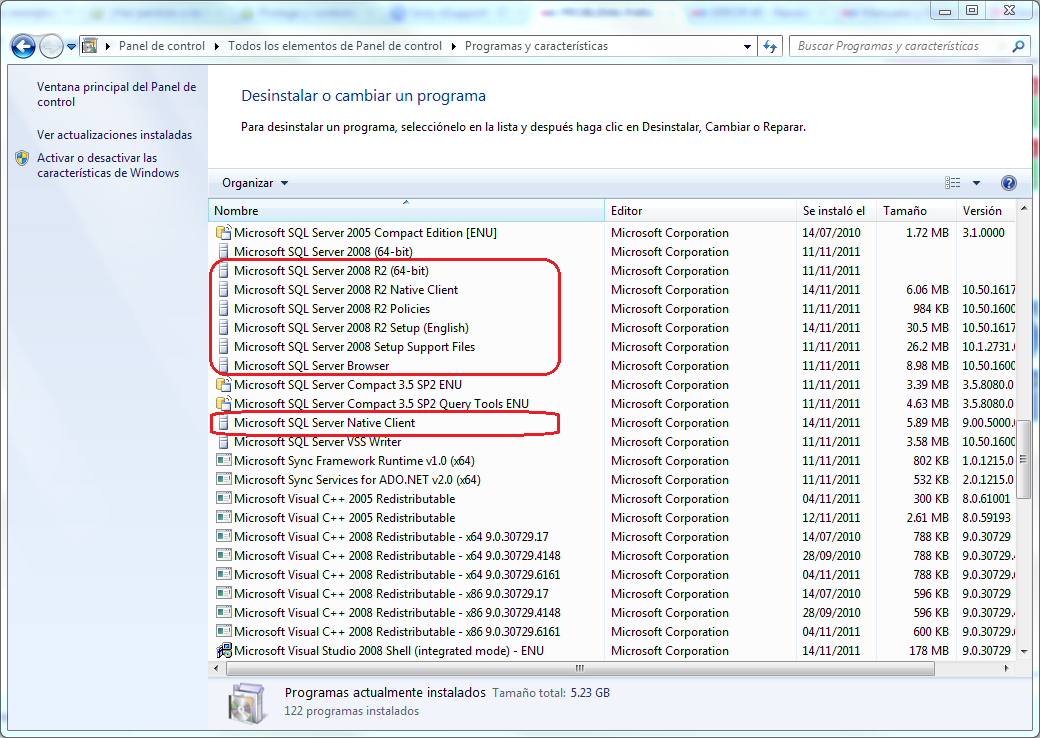Click the vertical scrollbar up arrow
The height and width of the screenshot is (738, 1040).
pos(1024,208)
